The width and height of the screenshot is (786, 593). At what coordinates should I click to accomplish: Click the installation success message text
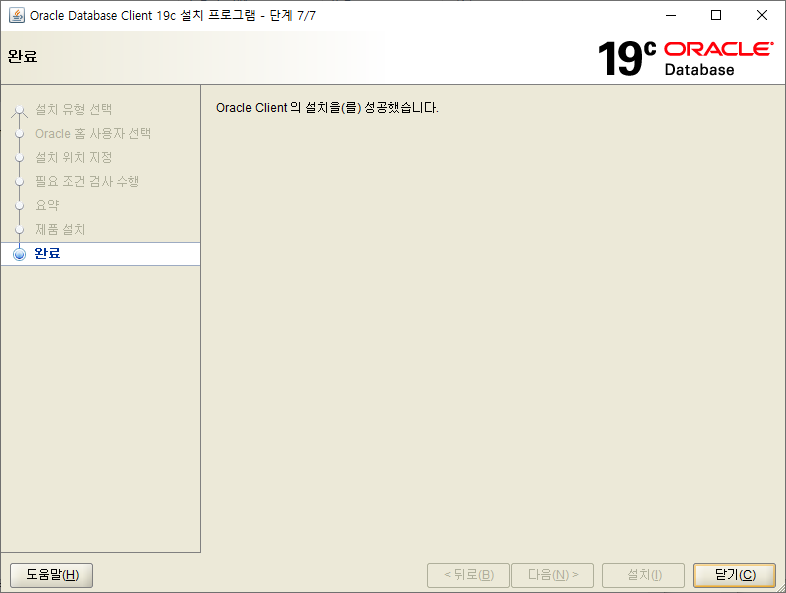(327, 108)
